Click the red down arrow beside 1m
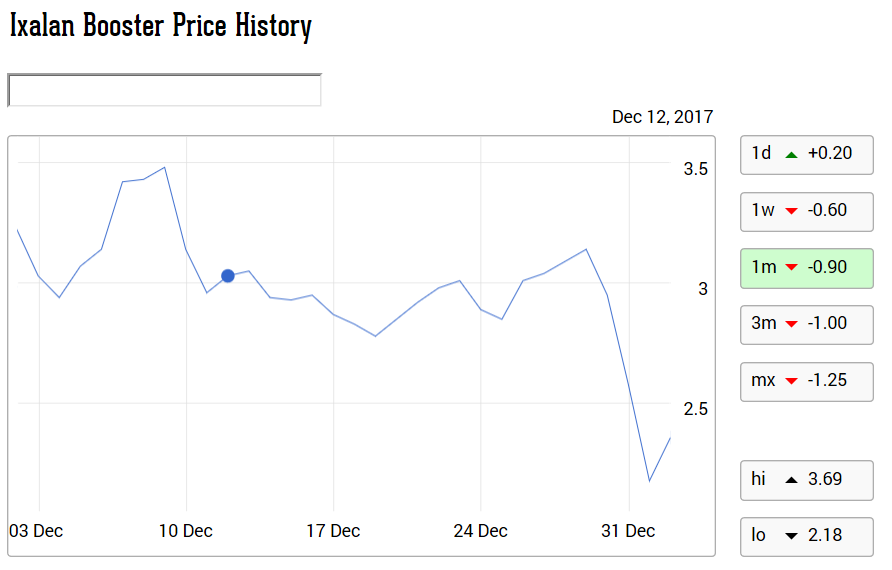This screenshot has height=570, width=892. click(791, 268)
